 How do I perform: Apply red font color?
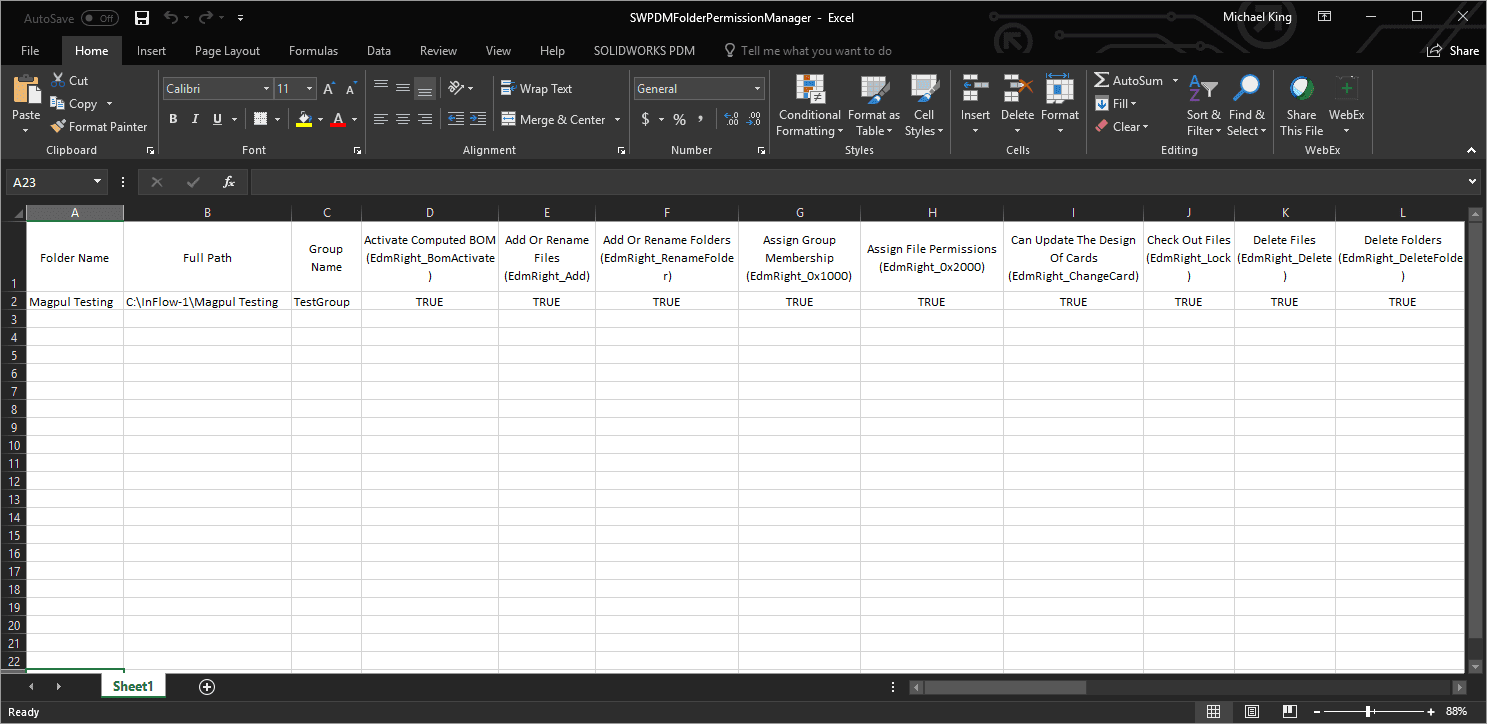338,119
